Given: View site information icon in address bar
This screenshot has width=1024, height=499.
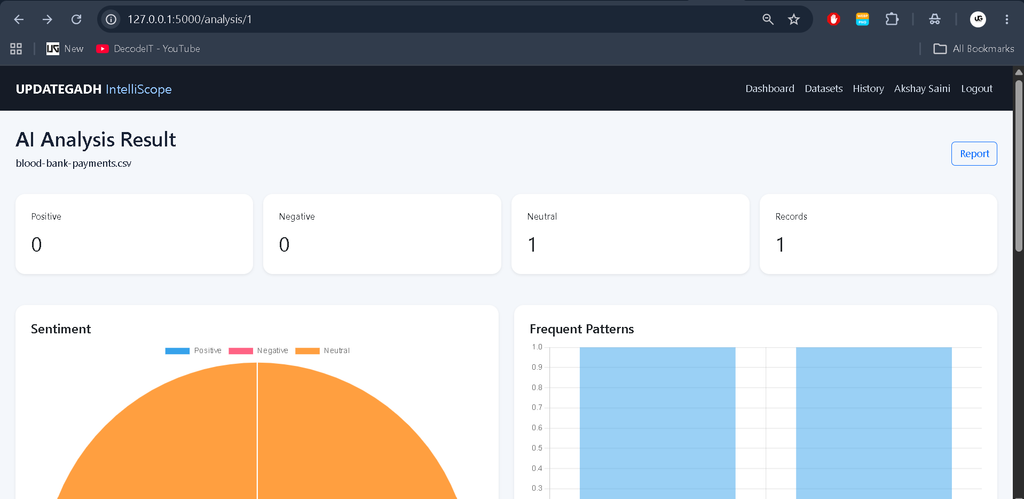Looking at the screenshot, I should pyautogui.click(x=111, y=20).
